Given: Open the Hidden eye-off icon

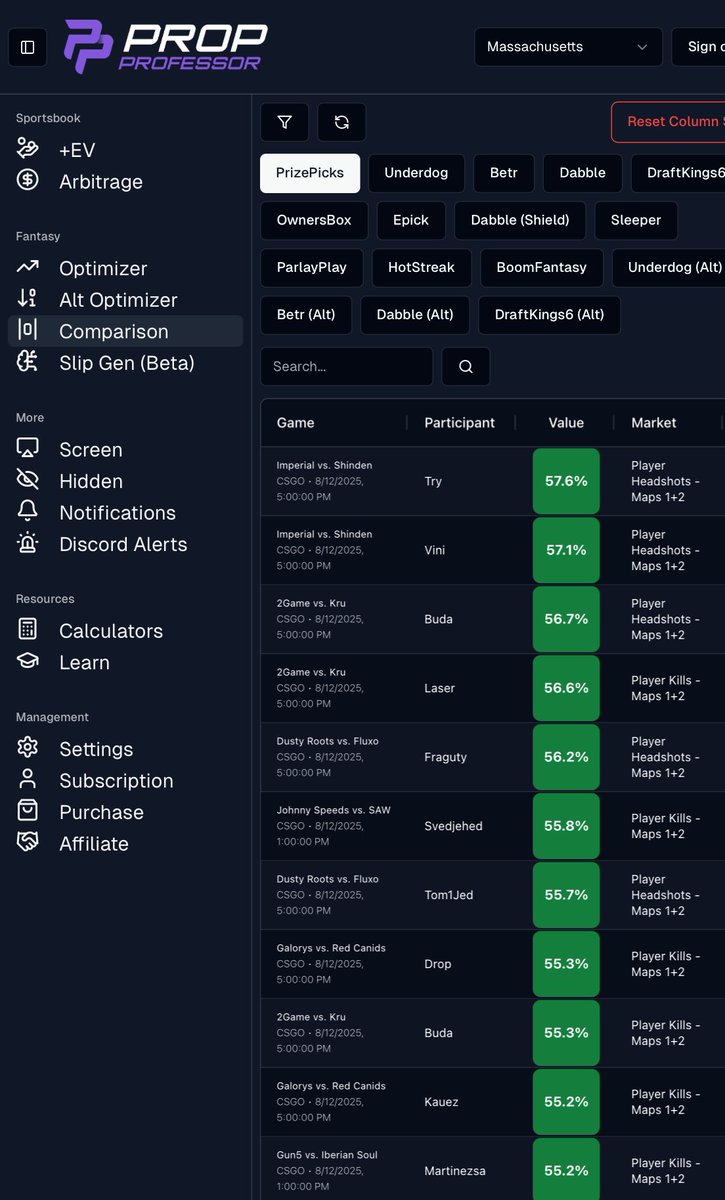Looking at the screenshot, I should (28, 480).
